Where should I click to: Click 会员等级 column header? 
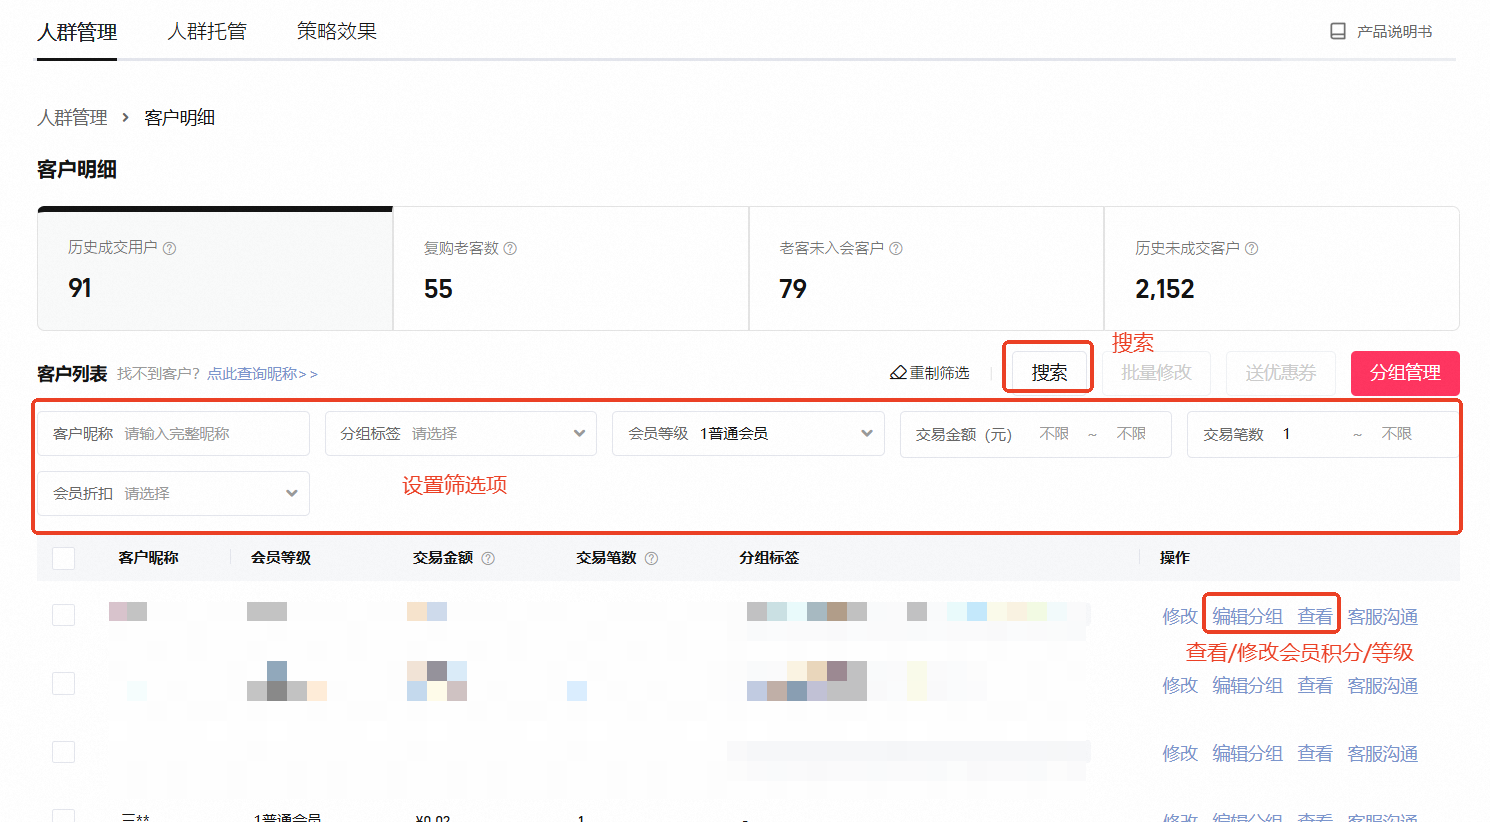pyautogui.click(x=281, y=558)
